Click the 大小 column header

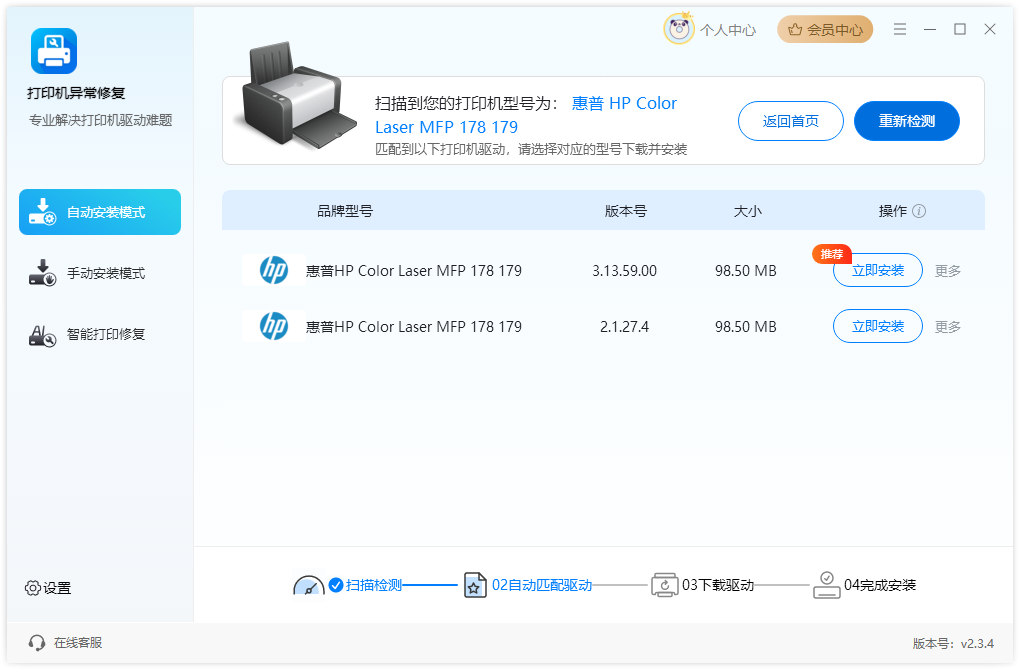tap(747, 211)
